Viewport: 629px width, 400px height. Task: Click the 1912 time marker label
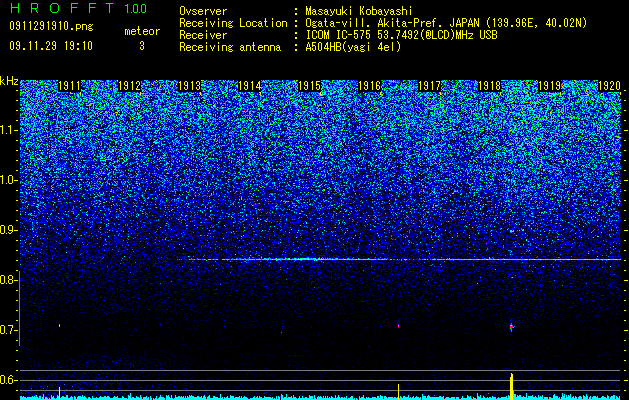pyautogui.click(x=129, y=86)
